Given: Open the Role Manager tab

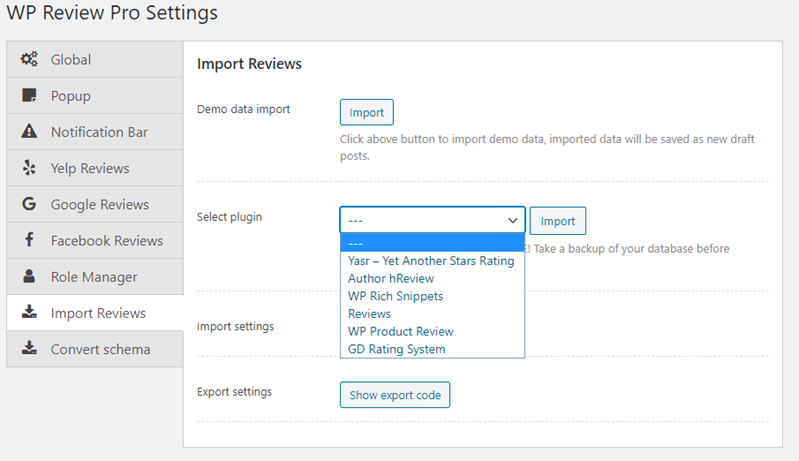Looking at the screenshot, I should (x=95, y=277).
